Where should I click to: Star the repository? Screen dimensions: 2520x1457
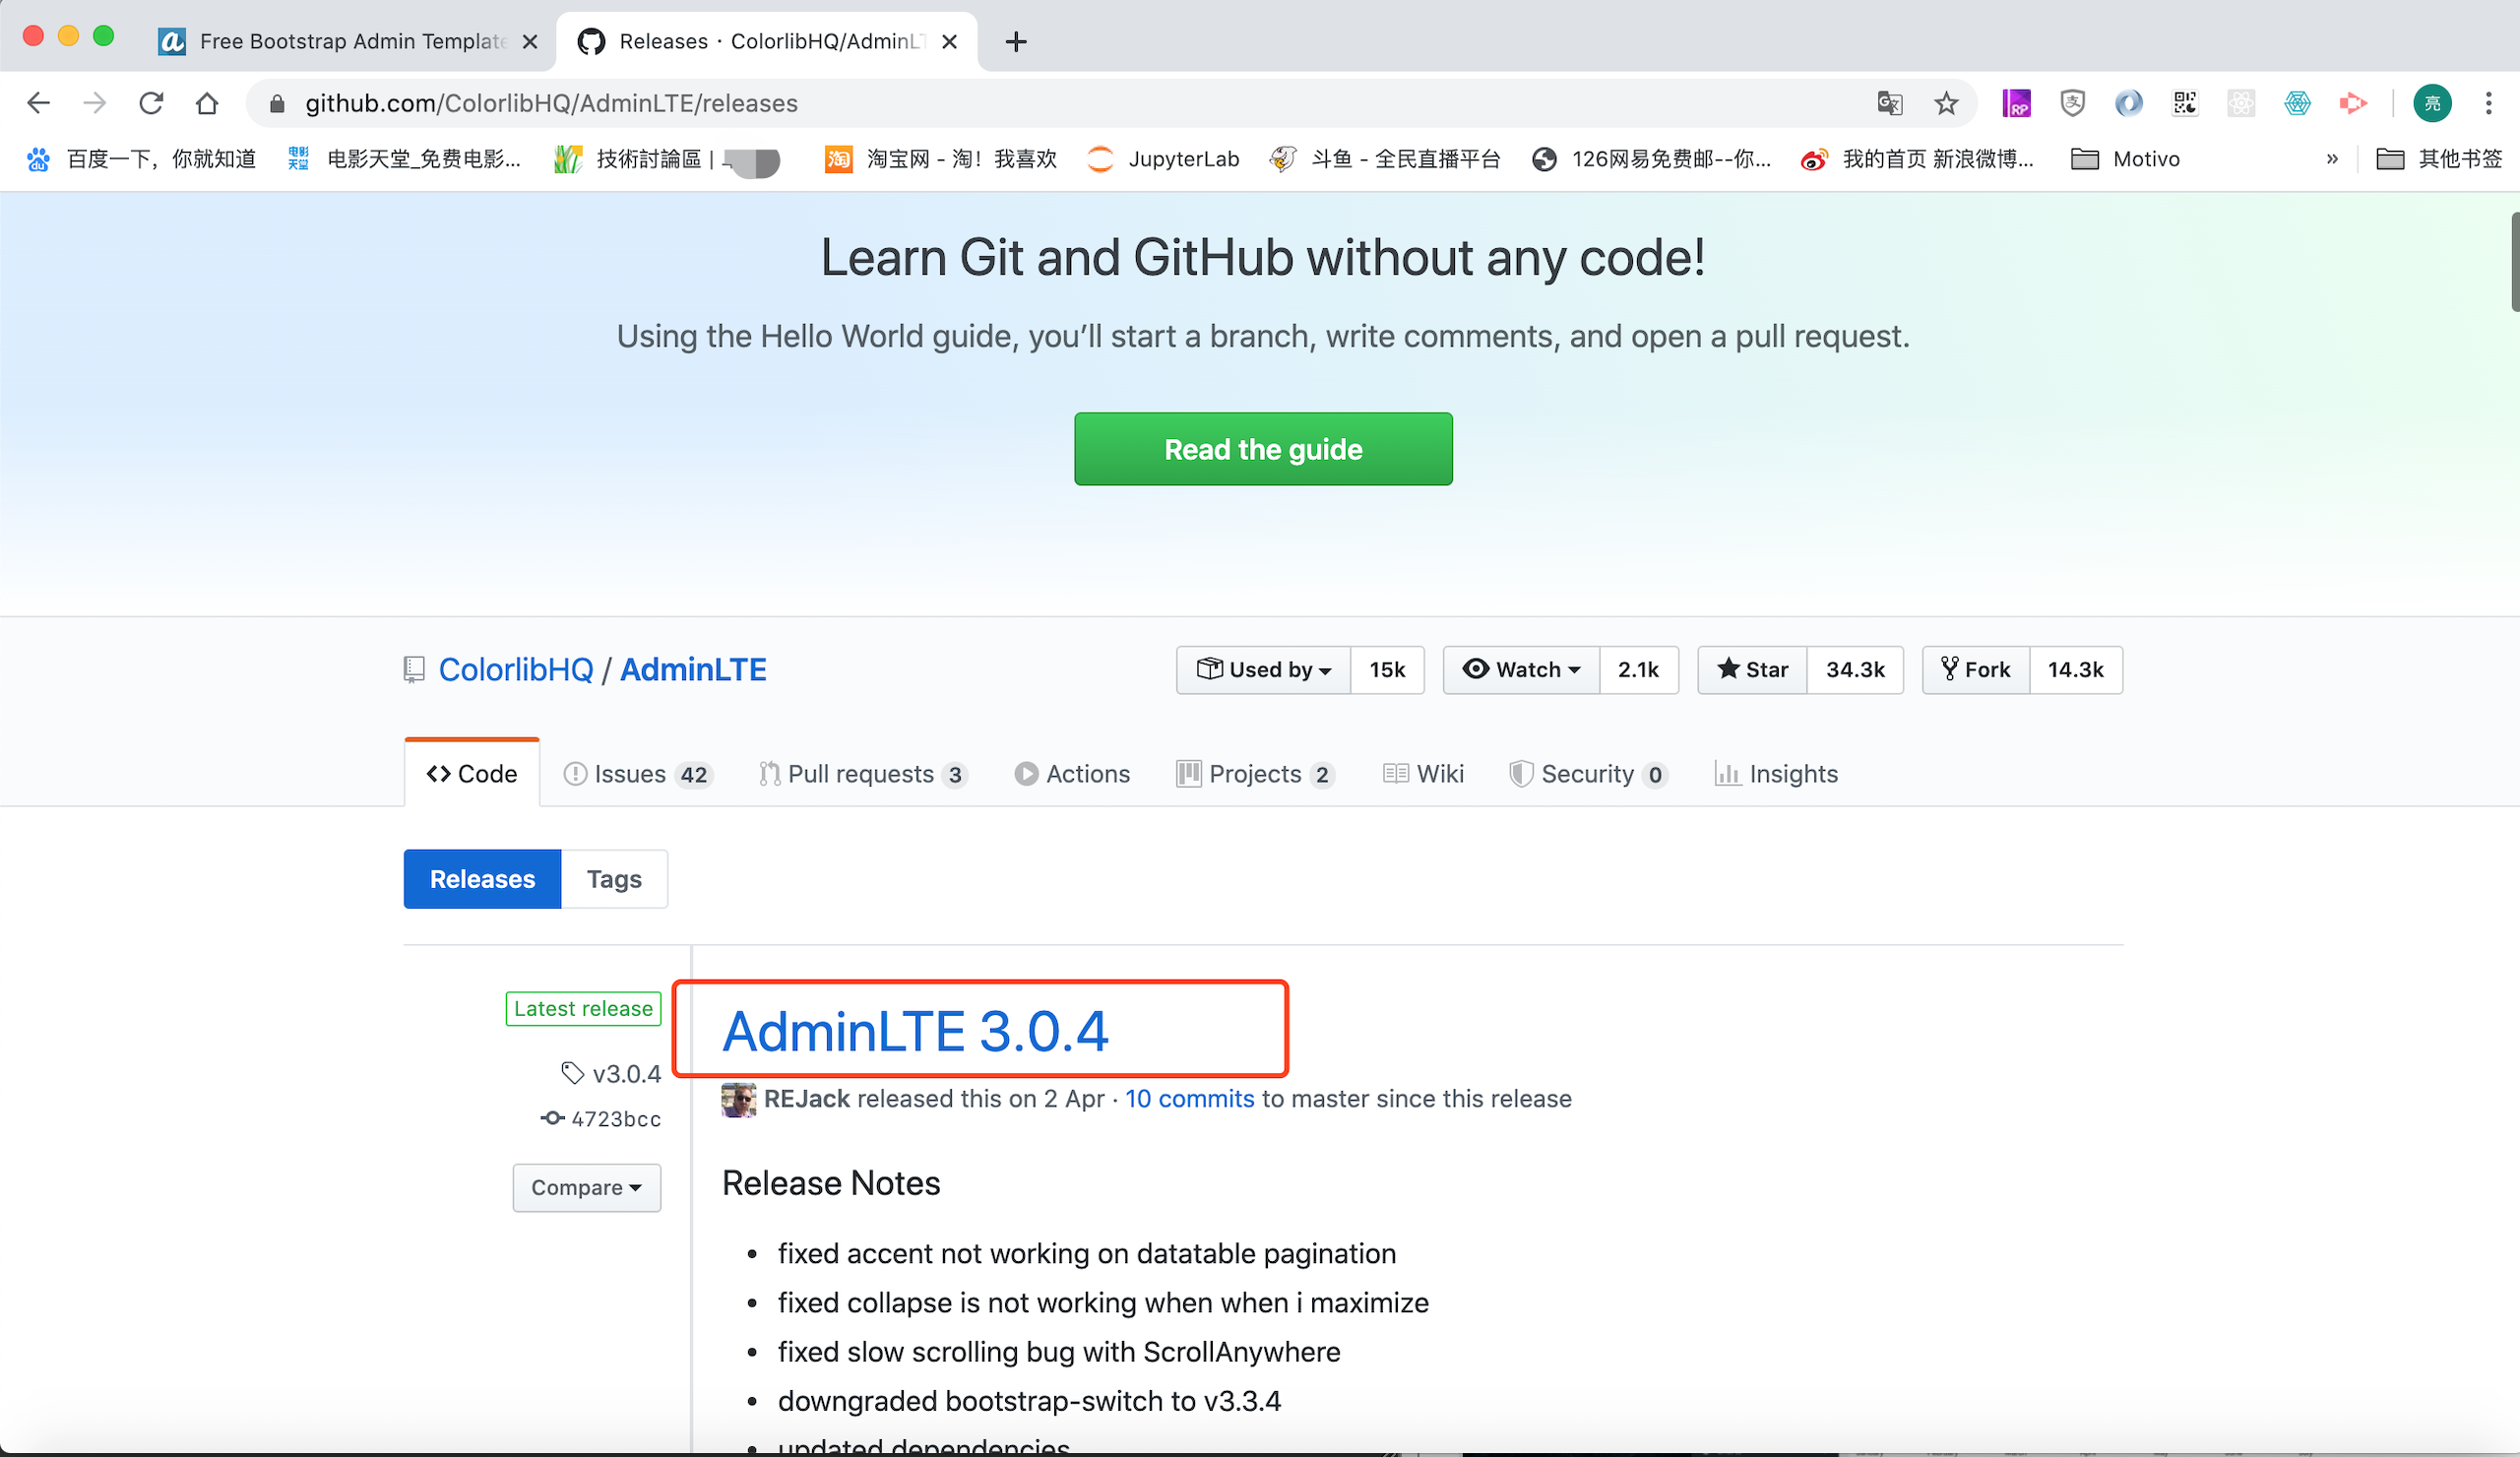[x=1752, y=669]
